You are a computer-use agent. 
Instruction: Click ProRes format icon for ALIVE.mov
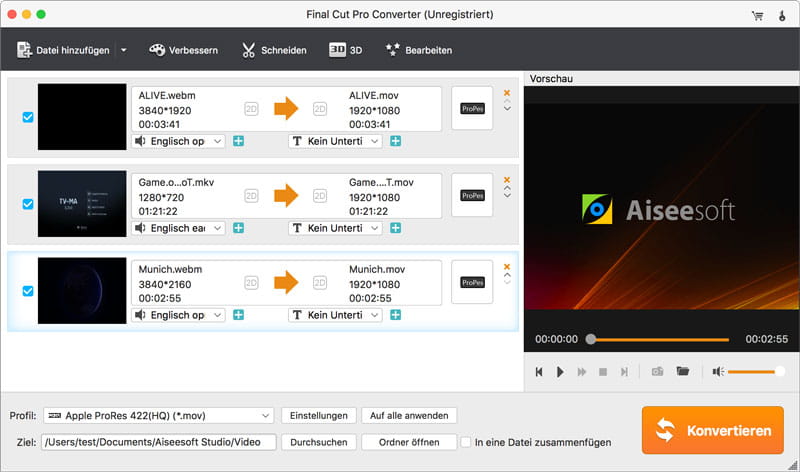pos(472,108)
